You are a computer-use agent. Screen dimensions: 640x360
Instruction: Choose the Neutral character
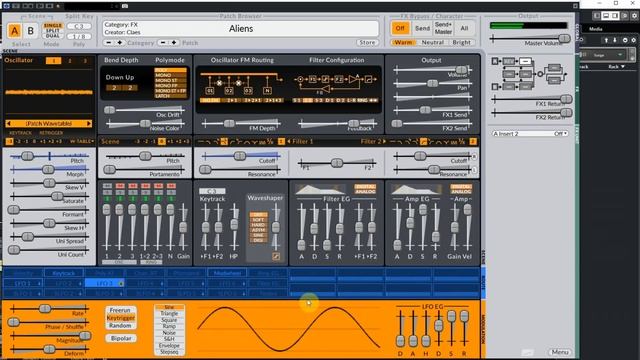[x=432, y=42]
